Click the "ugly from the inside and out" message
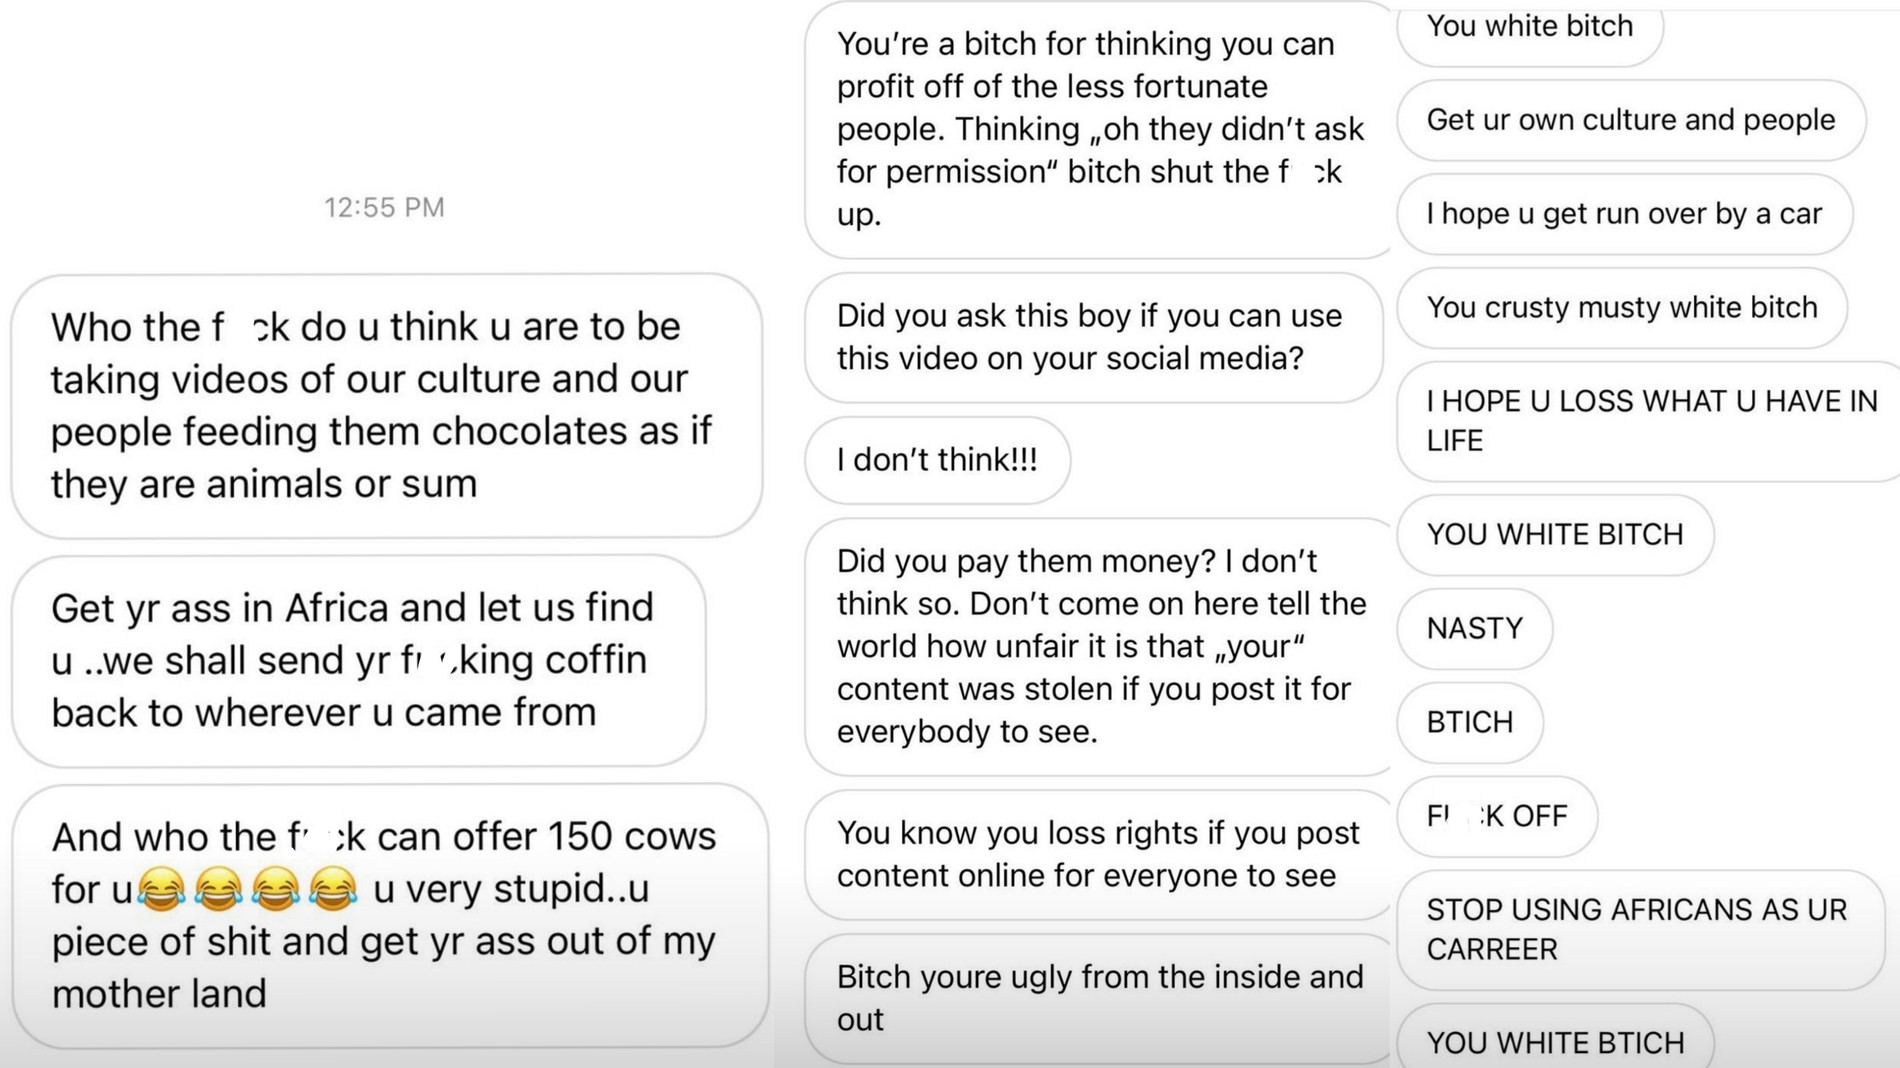1900x1068 pixels. coord(1098,997)
